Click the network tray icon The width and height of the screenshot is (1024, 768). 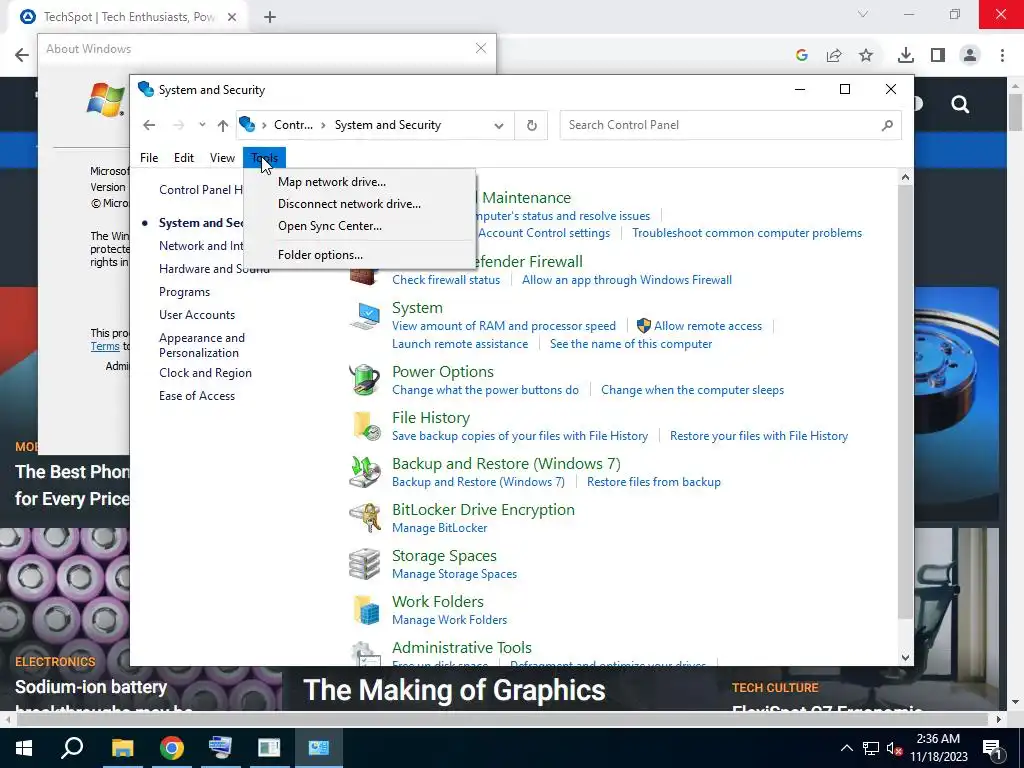pyautogui.click(x=871, y=748)
